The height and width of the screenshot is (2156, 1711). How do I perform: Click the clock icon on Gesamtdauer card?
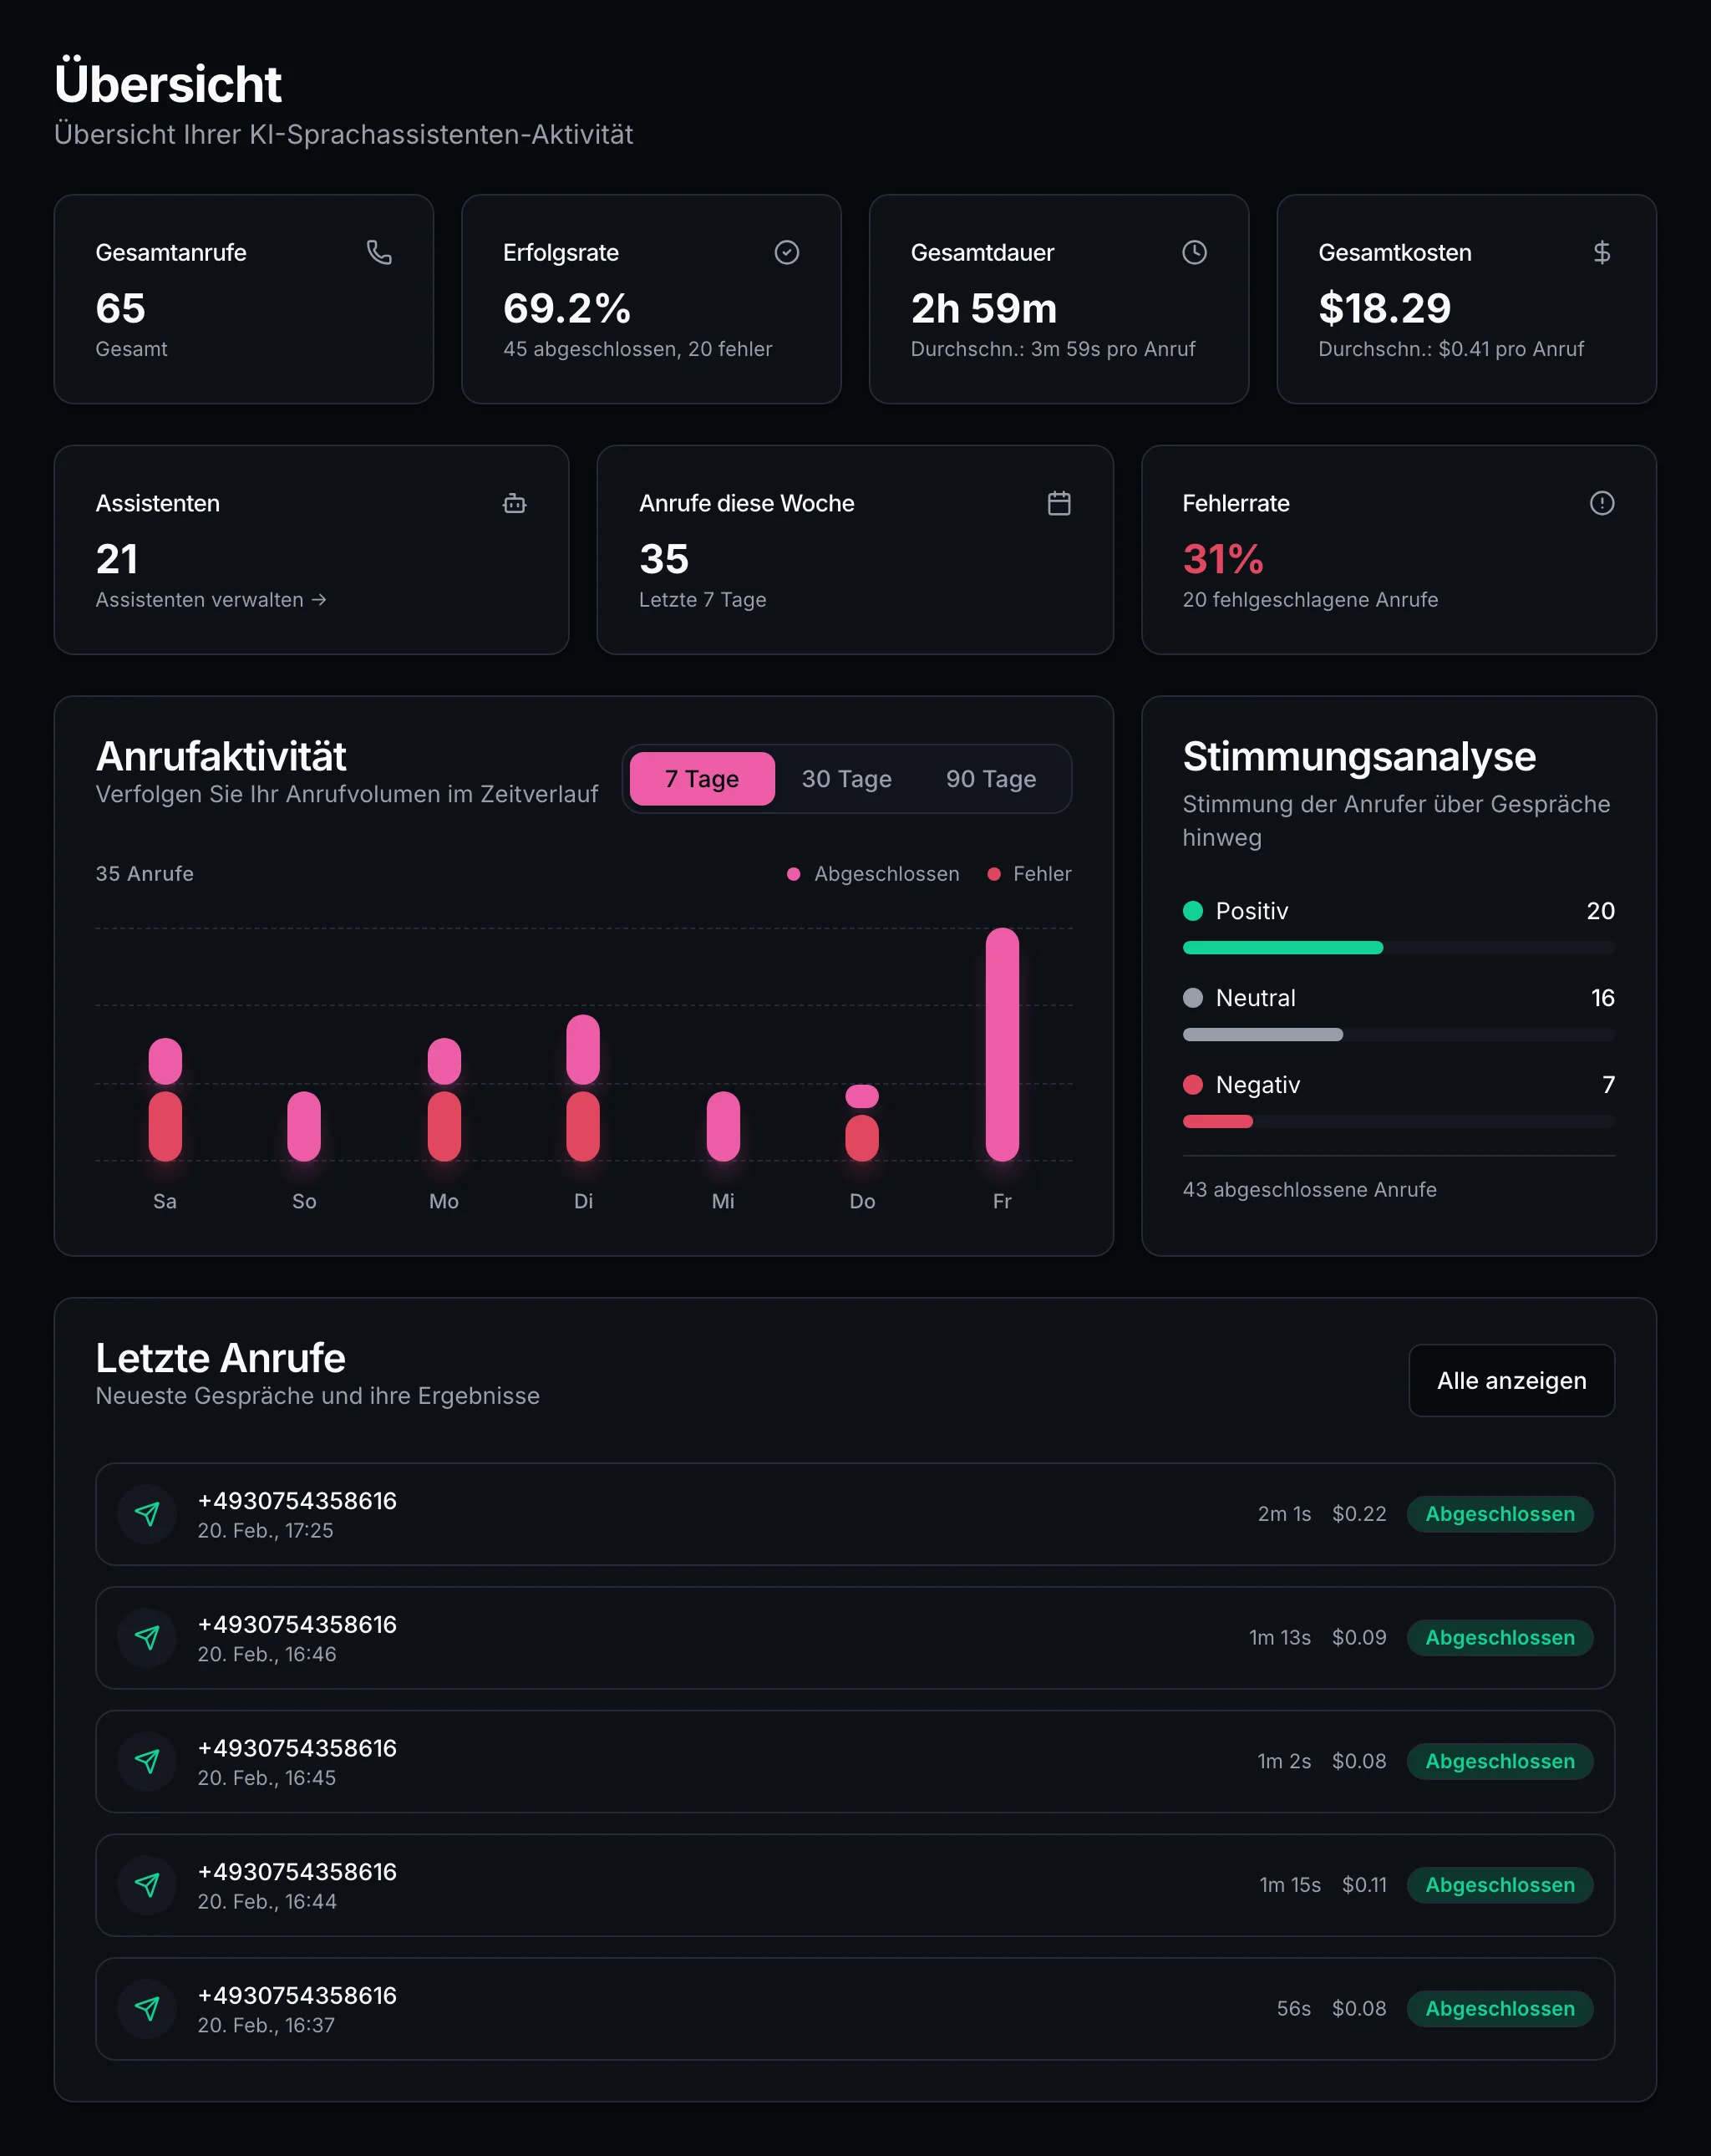tap(1194, 253)
